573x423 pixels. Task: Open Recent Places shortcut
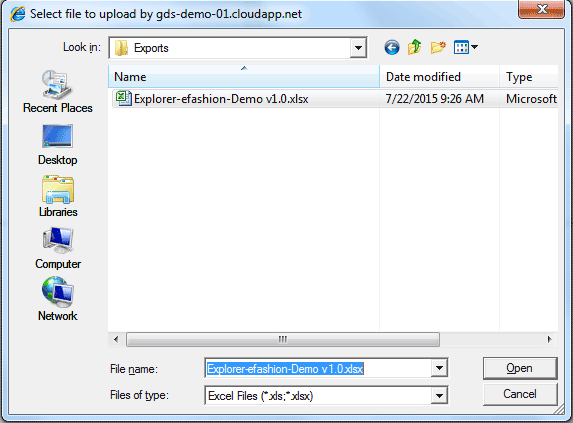[57, 92]
